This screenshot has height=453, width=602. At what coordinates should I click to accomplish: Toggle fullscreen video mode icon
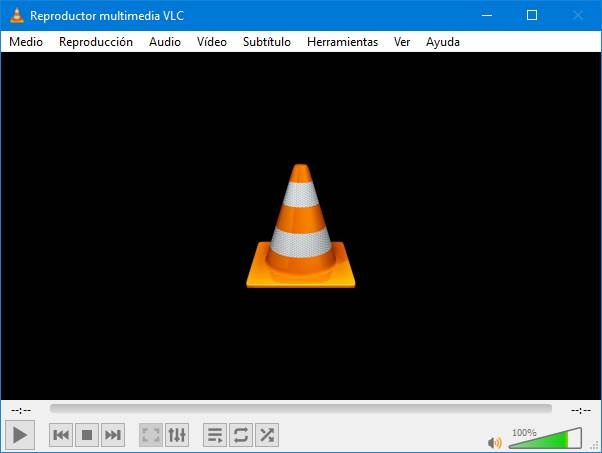(150, 435)
